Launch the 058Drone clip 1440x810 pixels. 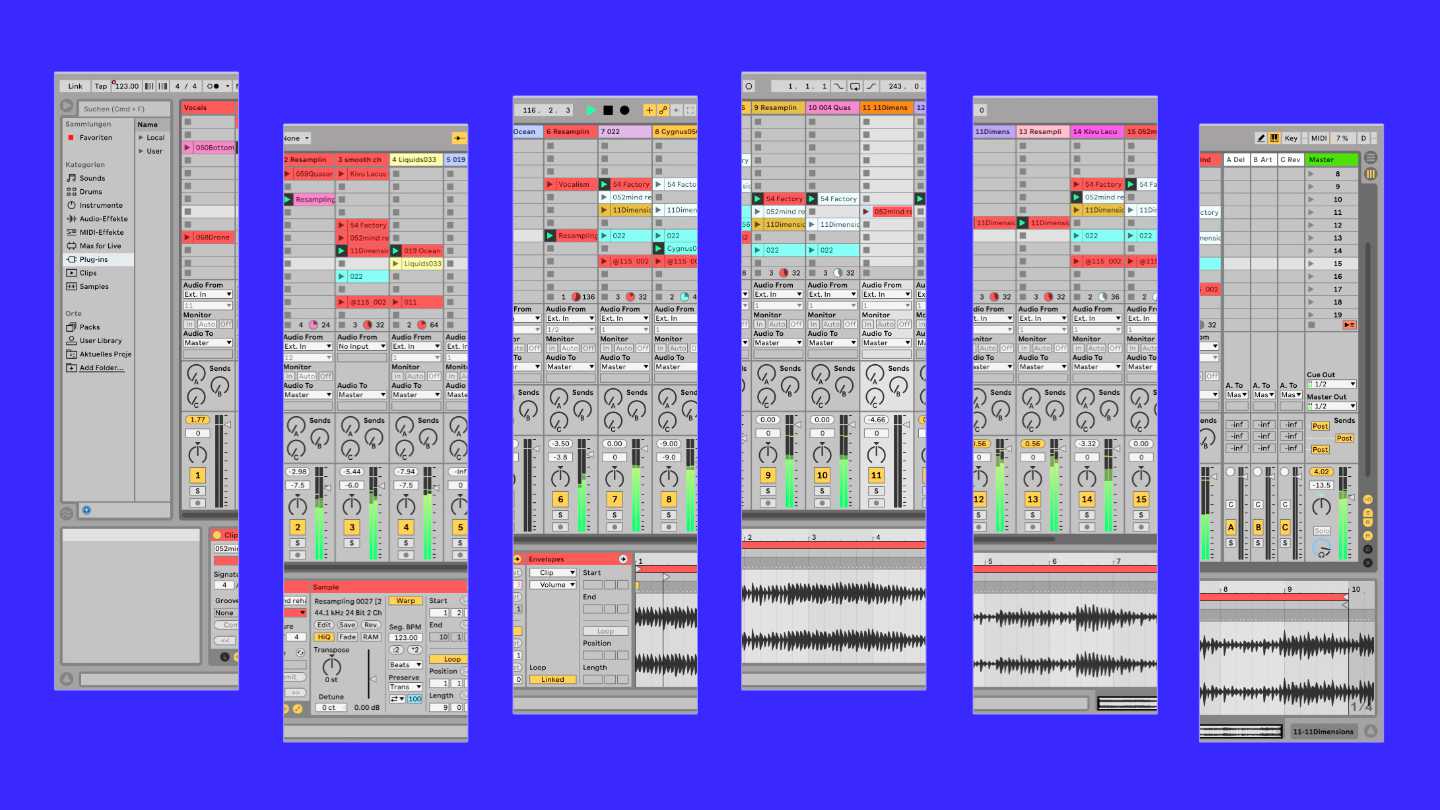pyautogui.click(x=208, y=237)
